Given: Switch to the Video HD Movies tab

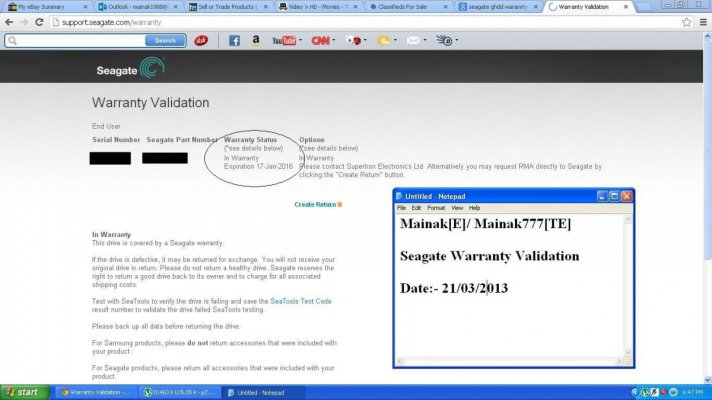Looking at the screenshot, I should pyautogui.click(x=319, y=7).
